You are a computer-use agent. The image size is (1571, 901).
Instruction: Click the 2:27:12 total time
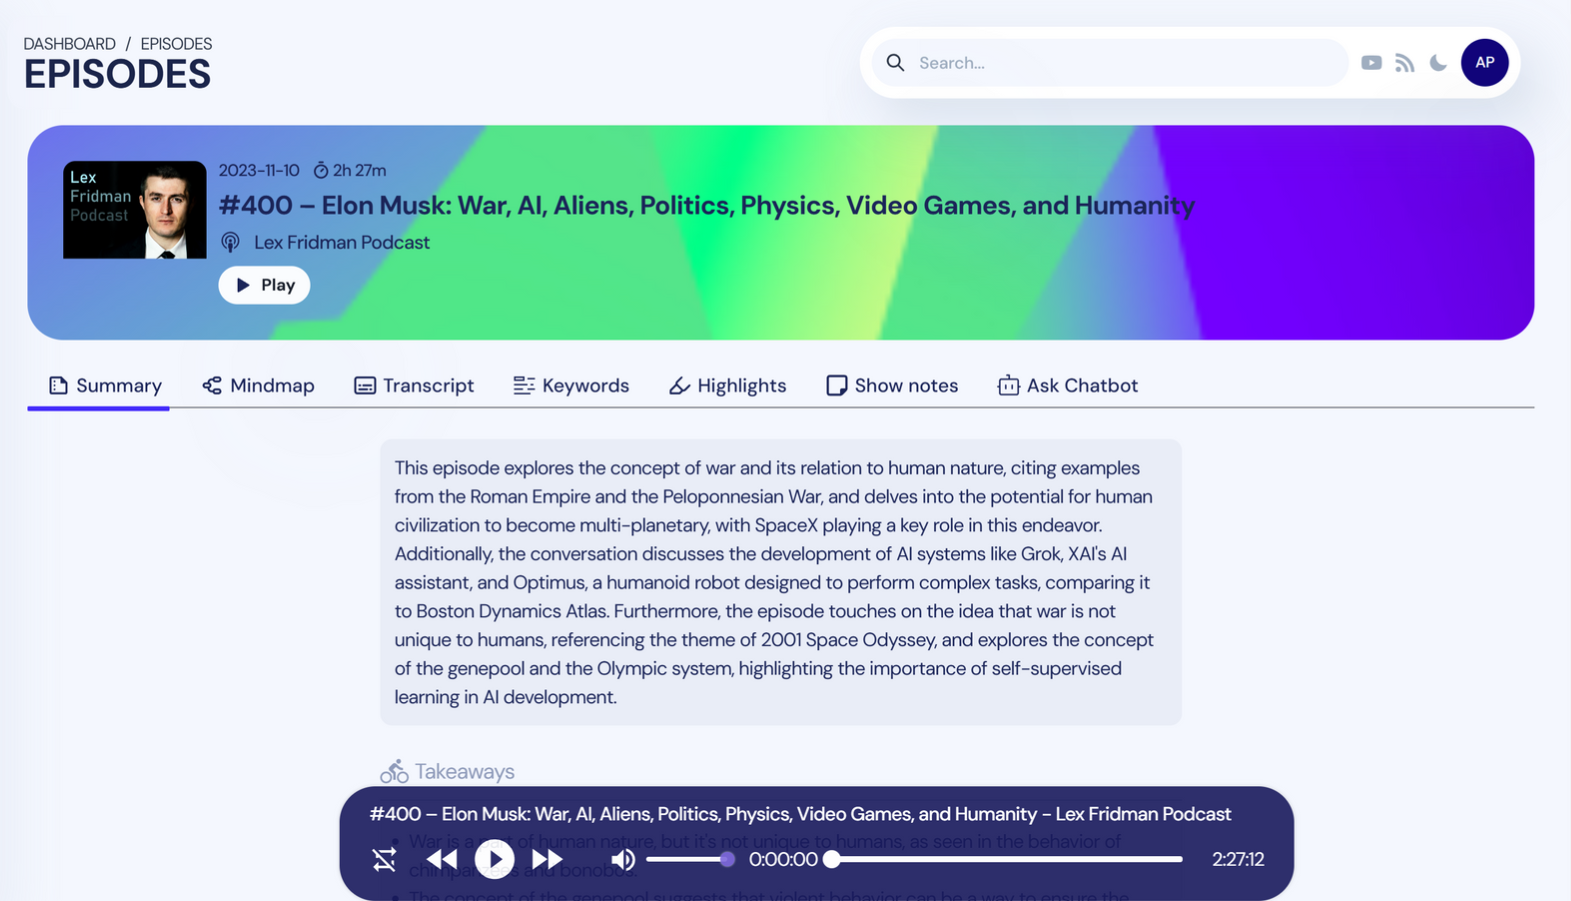coord(1238,859)
